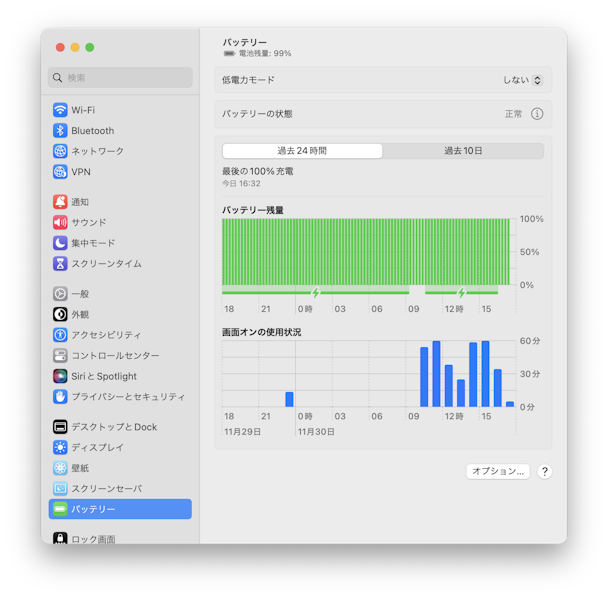Viewport: 608px width, 598px height.
Task: Select Bluetooth label in sidebar
Action: [x=93, y=131]
